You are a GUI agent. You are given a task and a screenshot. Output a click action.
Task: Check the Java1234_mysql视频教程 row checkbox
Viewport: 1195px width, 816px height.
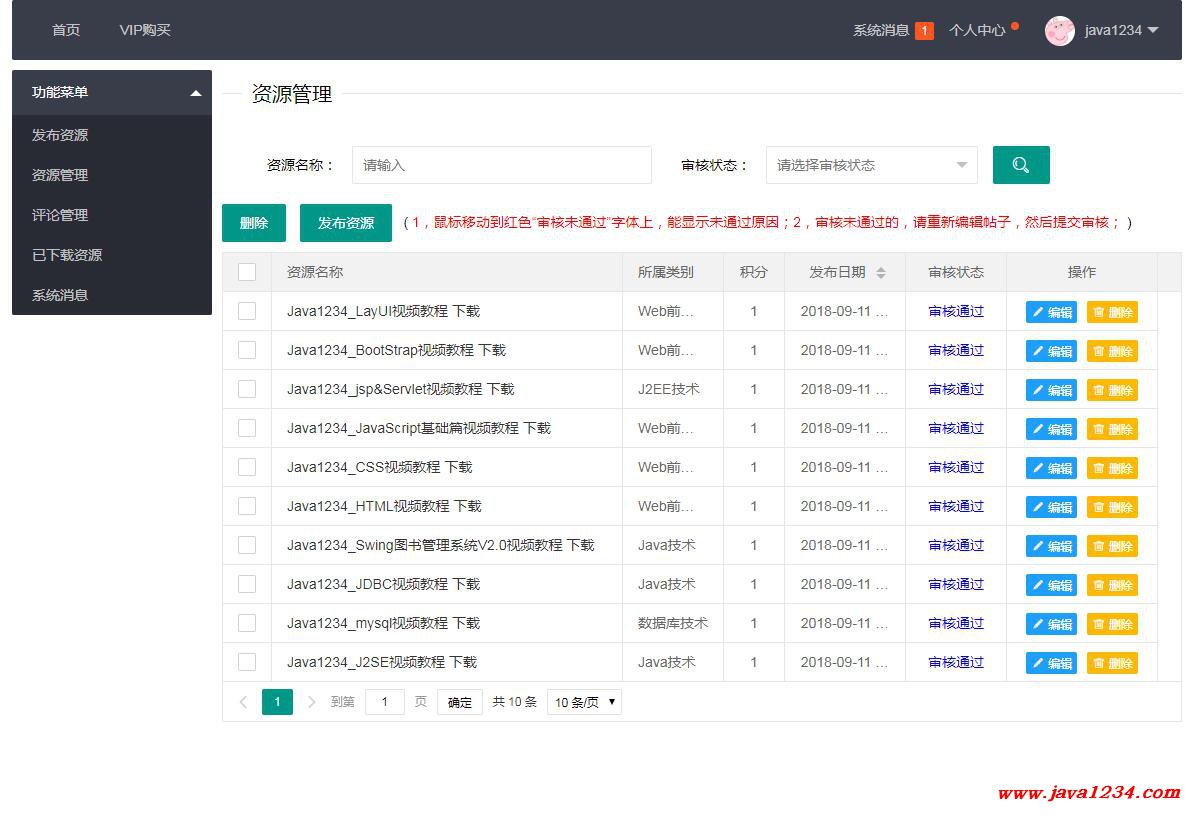[x=247, y=623]
